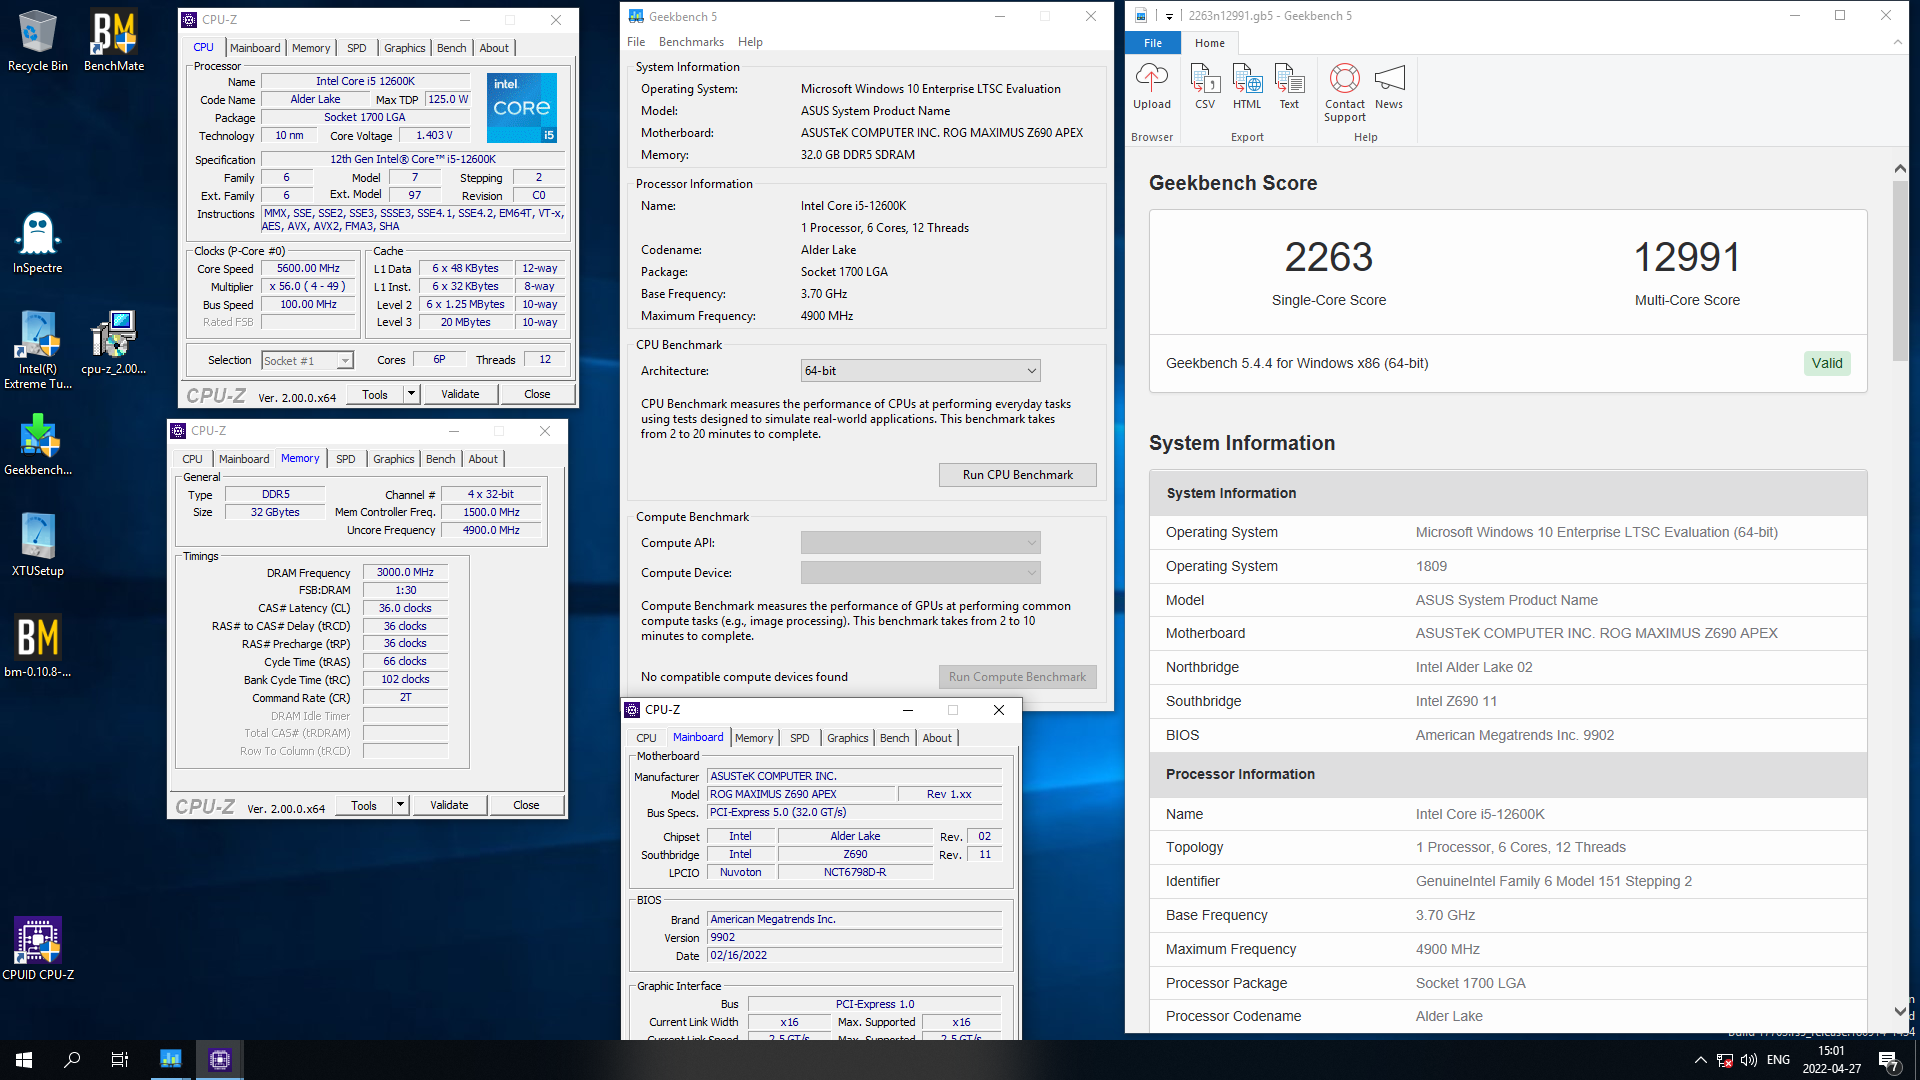1920x1080 pixels.
Task: Open the cpu-z_2.00 installer icon
Action: [x=113, y=342]
